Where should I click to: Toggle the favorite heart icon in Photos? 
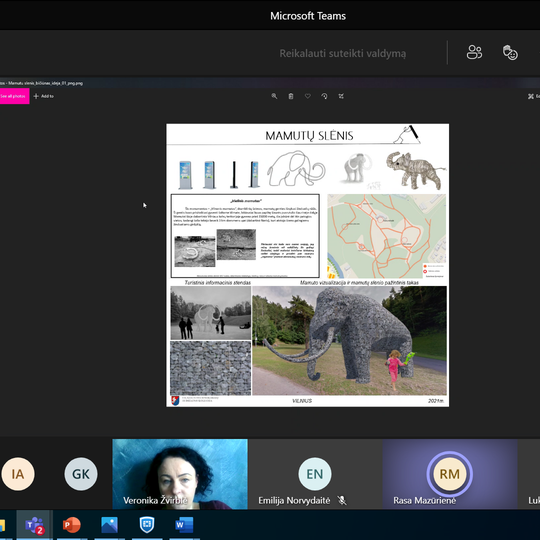[308, 96]
